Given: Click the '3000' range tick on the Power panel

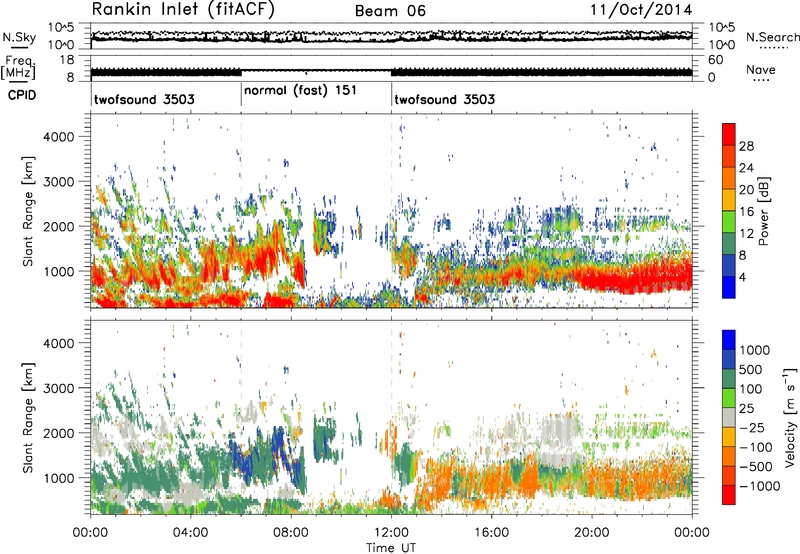Looking at the screenshot, I should [x=59, y=182].
